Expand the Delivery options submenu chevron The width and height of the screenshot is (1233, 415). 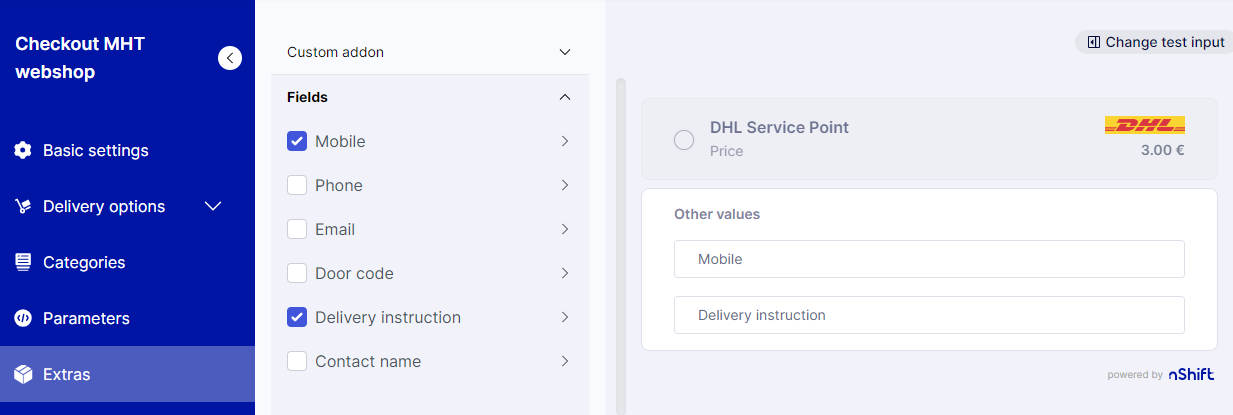click(212, 206)
